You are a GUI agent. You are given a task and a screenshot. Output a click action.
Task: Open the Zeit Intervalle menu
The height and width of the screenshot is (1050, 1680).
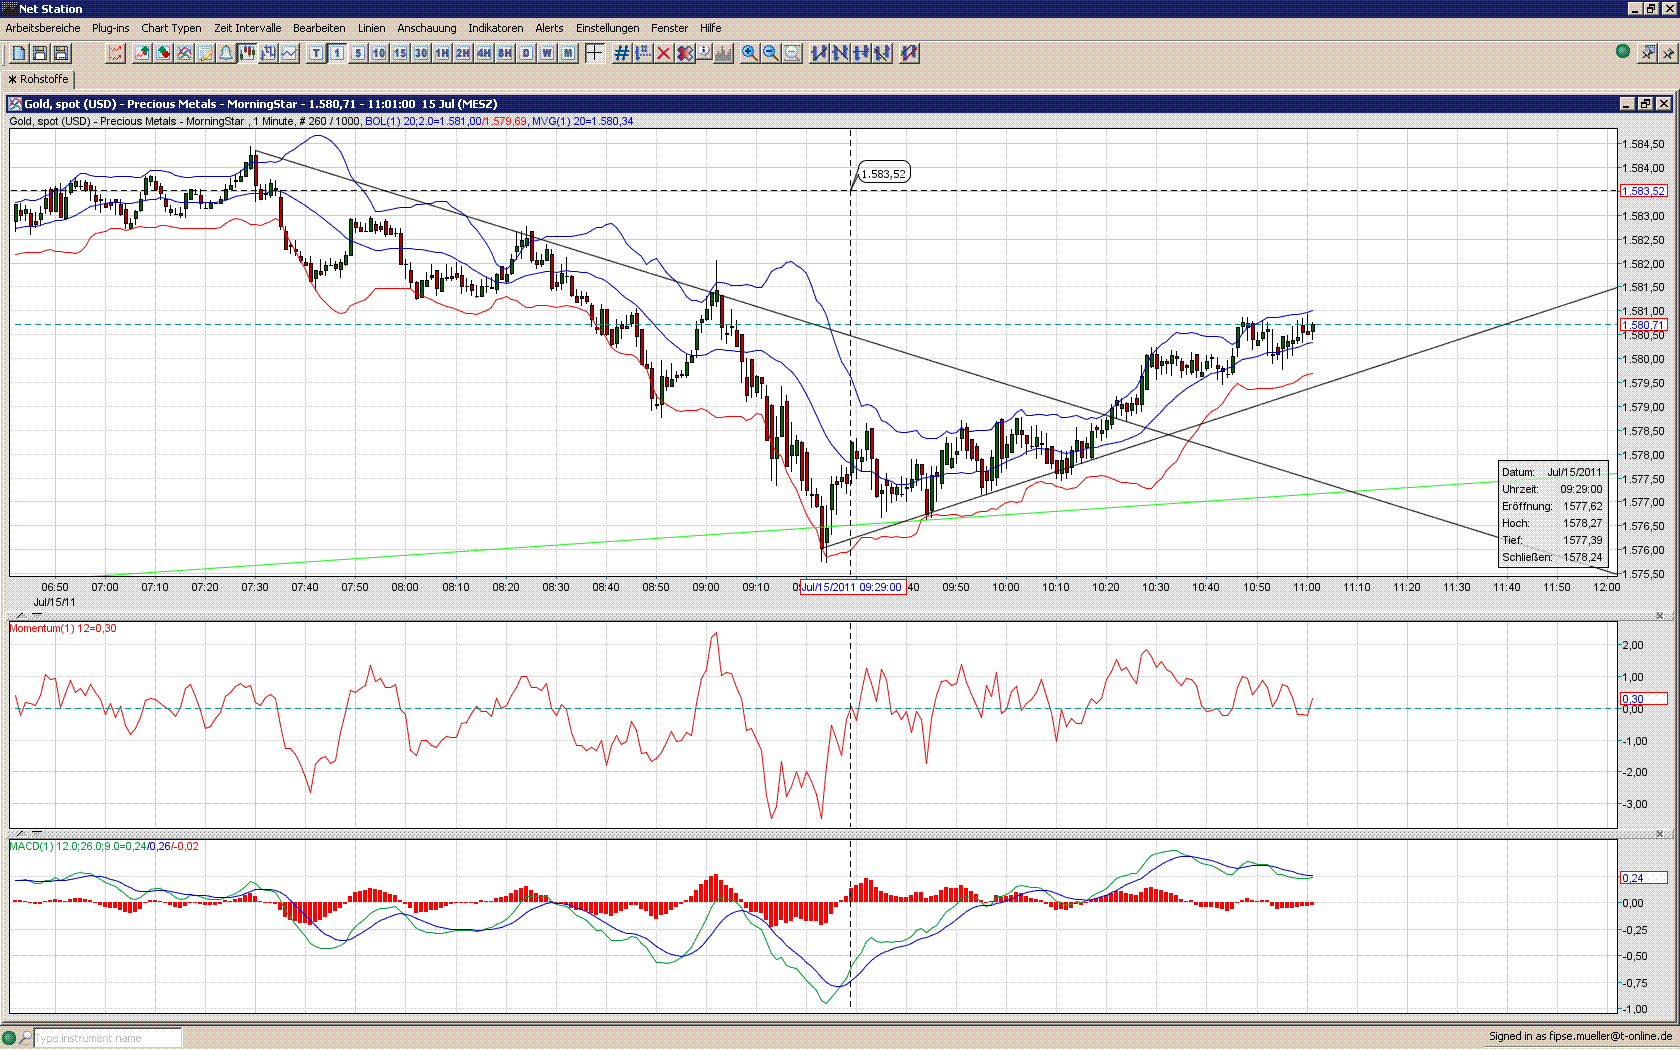247,28
